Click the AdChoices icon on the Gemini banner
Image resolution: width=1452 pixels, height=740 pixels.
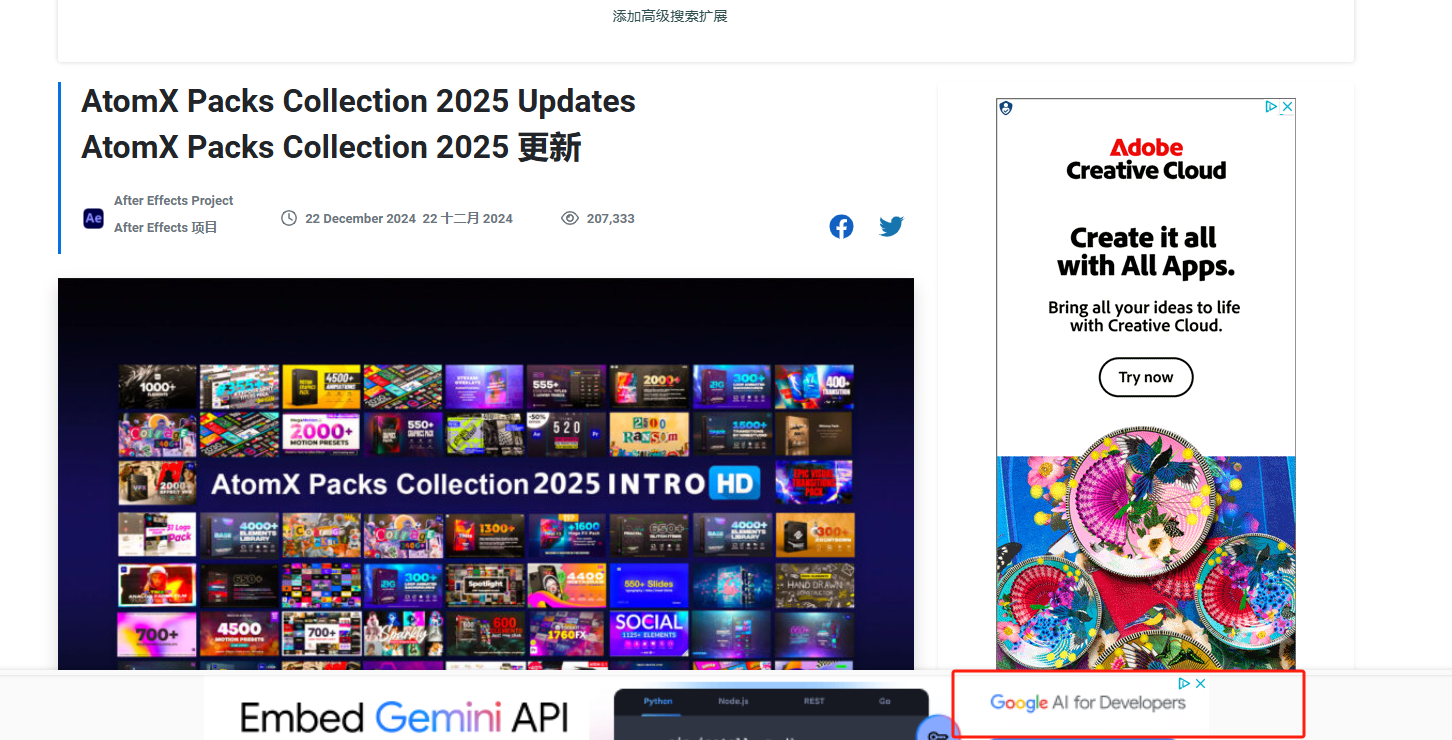click(x=1184, y=684)
